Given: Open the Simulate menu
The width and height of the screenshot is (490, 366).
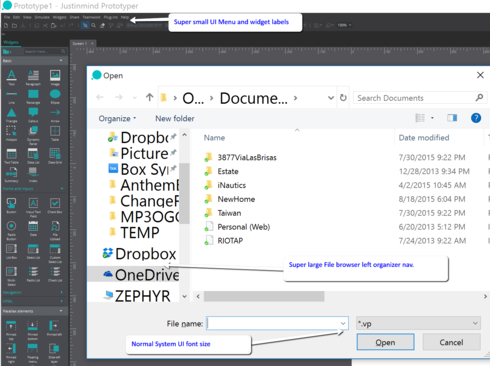Looking at the screenshot, I should (42, 17).
